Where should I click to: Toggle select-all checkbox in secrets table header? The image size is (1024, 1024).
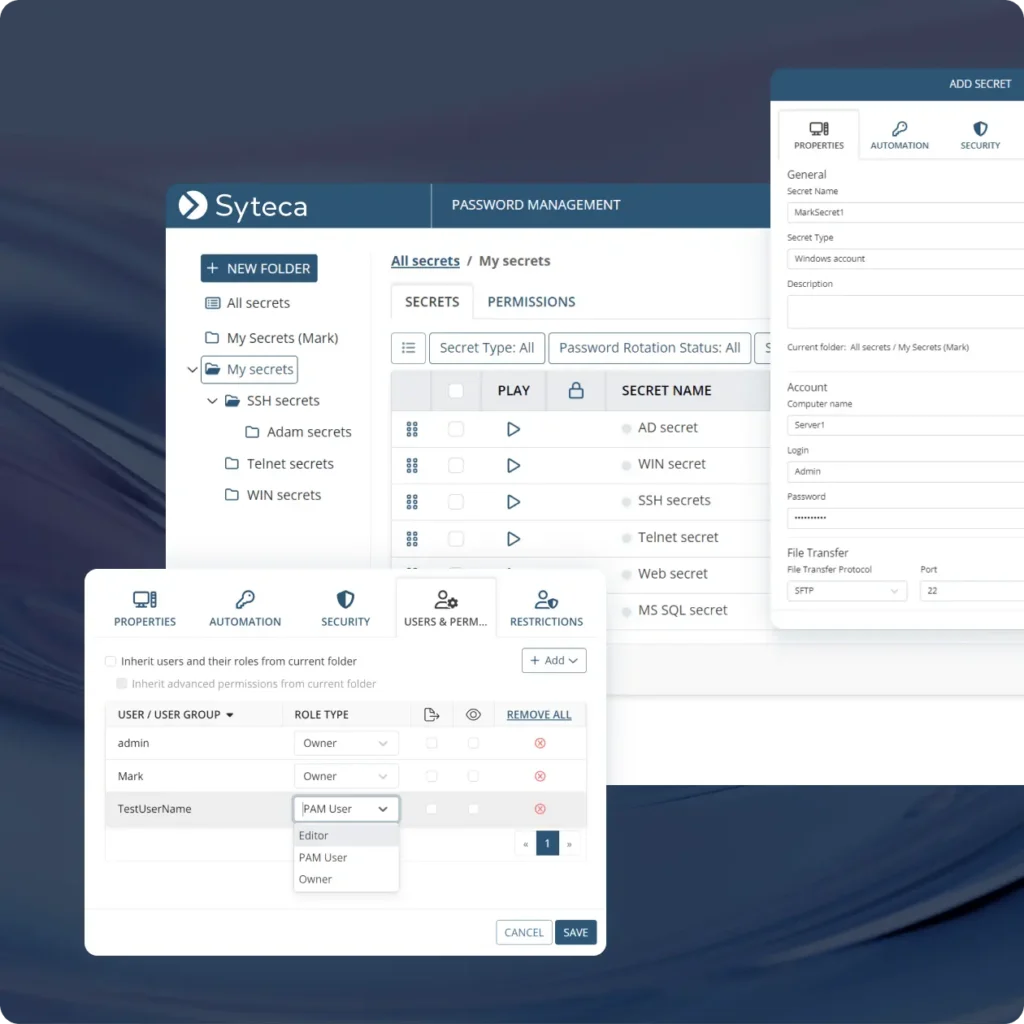[x=456, y=391]
